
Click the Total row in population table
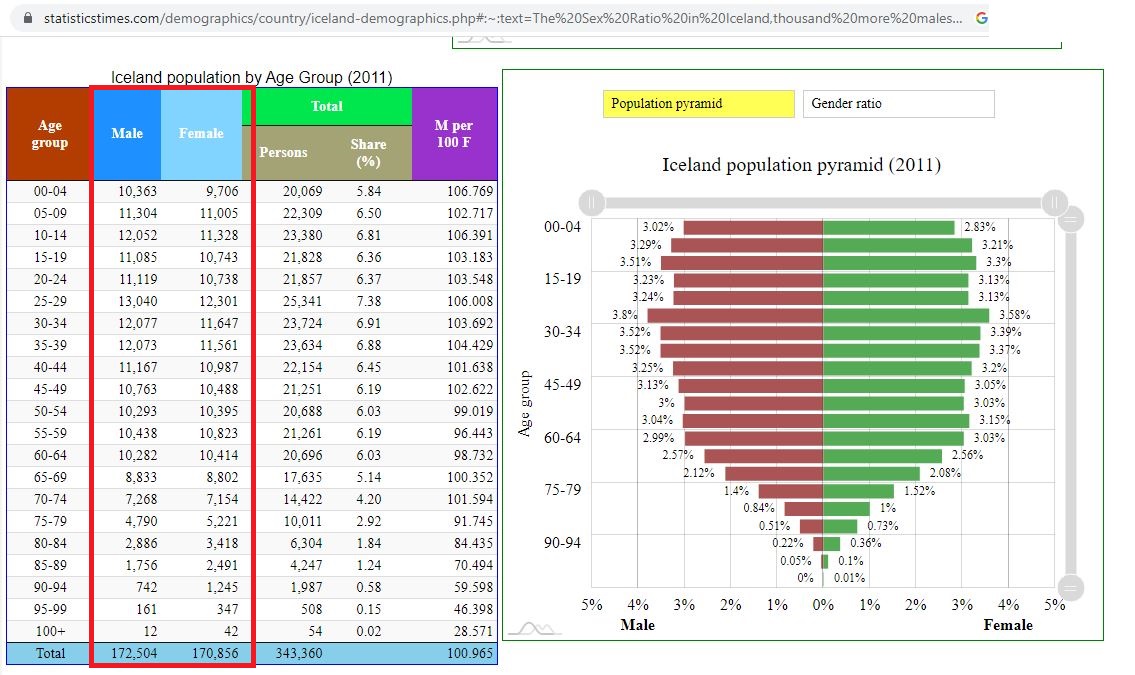(x=252, y=653)
